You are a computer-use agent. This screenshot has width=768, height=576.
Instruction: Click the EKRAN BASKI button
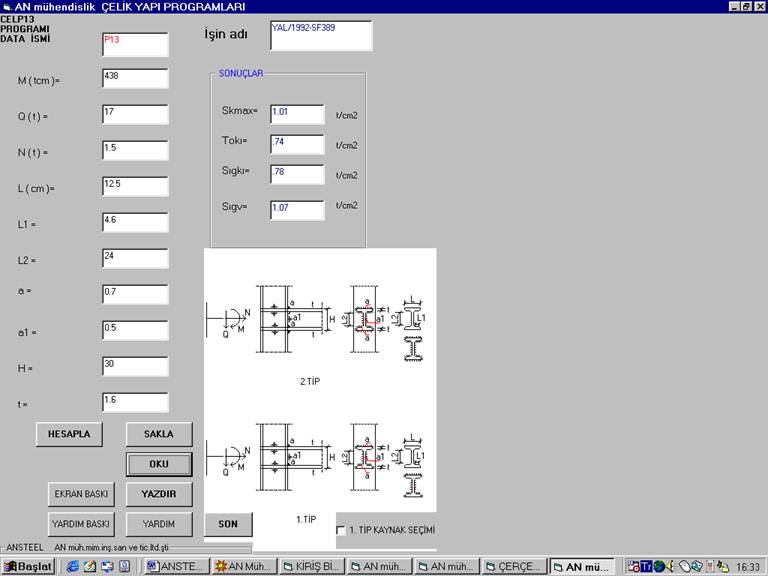tap(81, 494)
